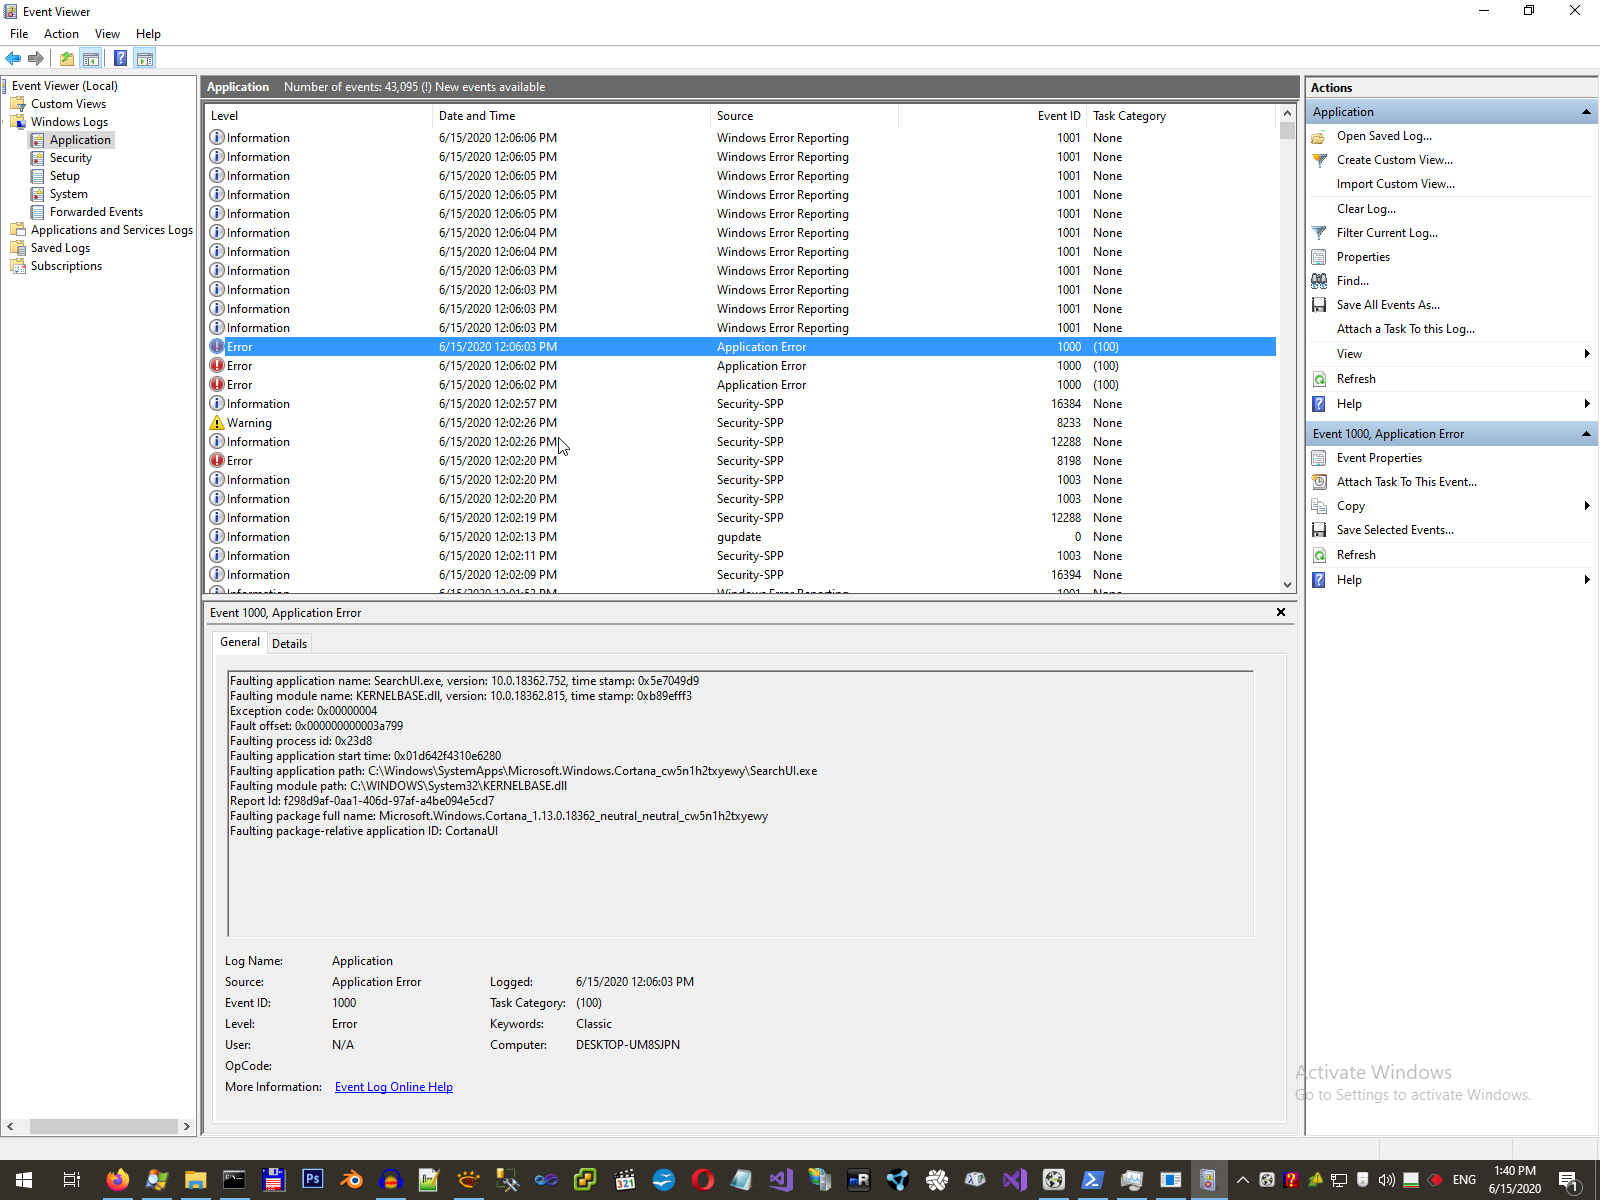Toggle the Show/Hide Console Tree toolbar button

[90, 58]
